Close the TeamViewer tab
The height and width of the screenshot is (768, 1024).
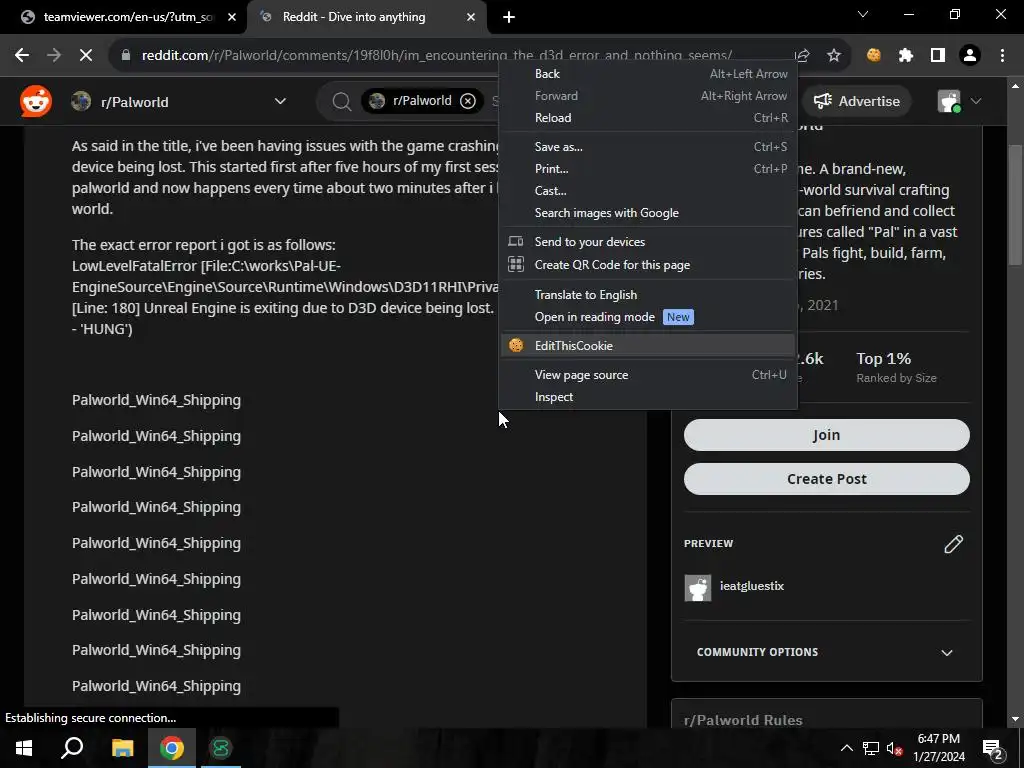click(232, 17)
